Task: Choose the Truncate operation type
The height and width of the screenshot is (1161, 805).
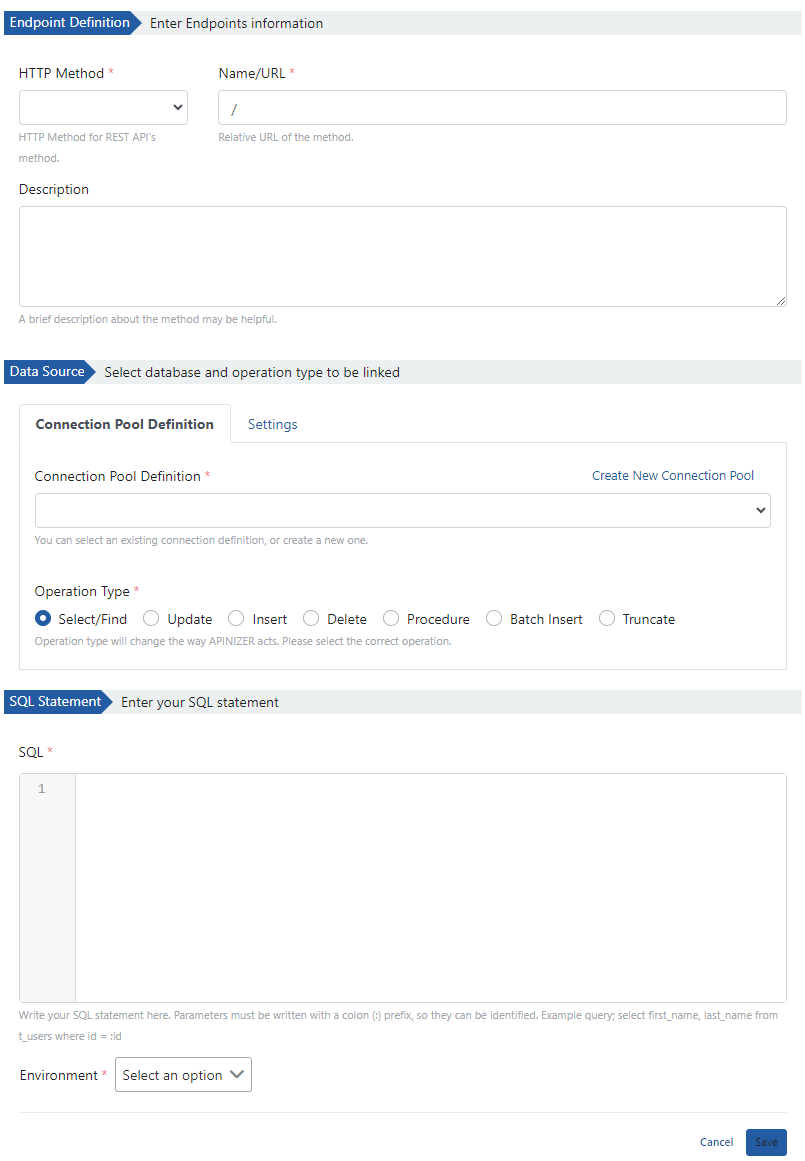Action: tap(607, 619)
